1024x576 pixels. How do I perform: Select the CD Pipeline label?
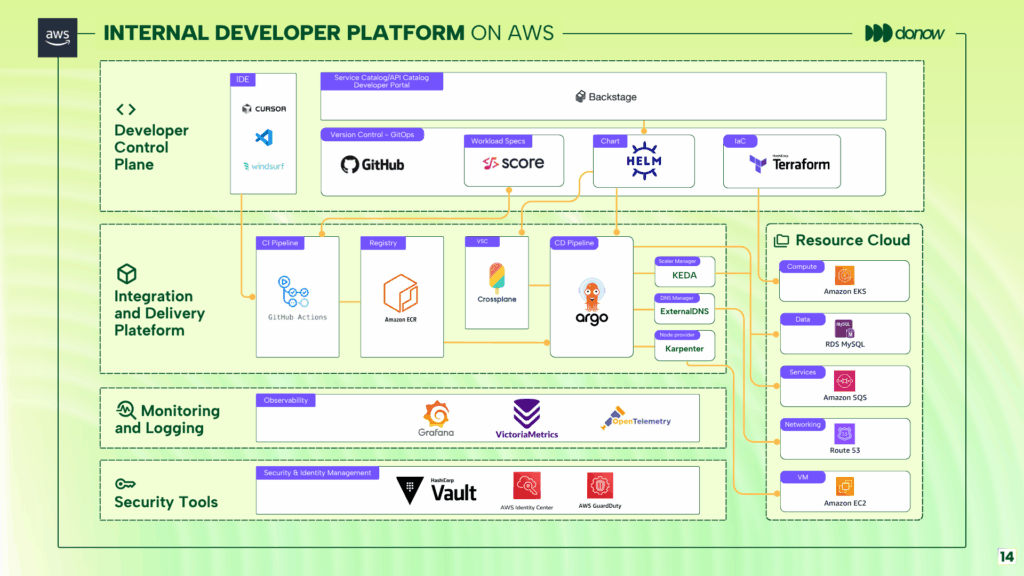[x=574, y=243]
